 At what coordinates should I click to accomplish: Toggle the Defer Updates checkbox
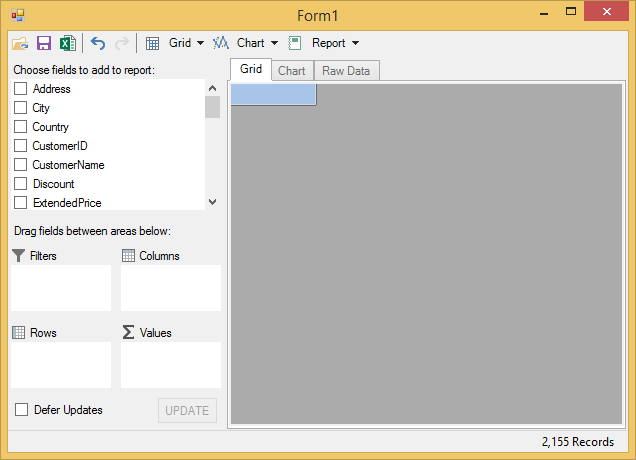point(21,410)
